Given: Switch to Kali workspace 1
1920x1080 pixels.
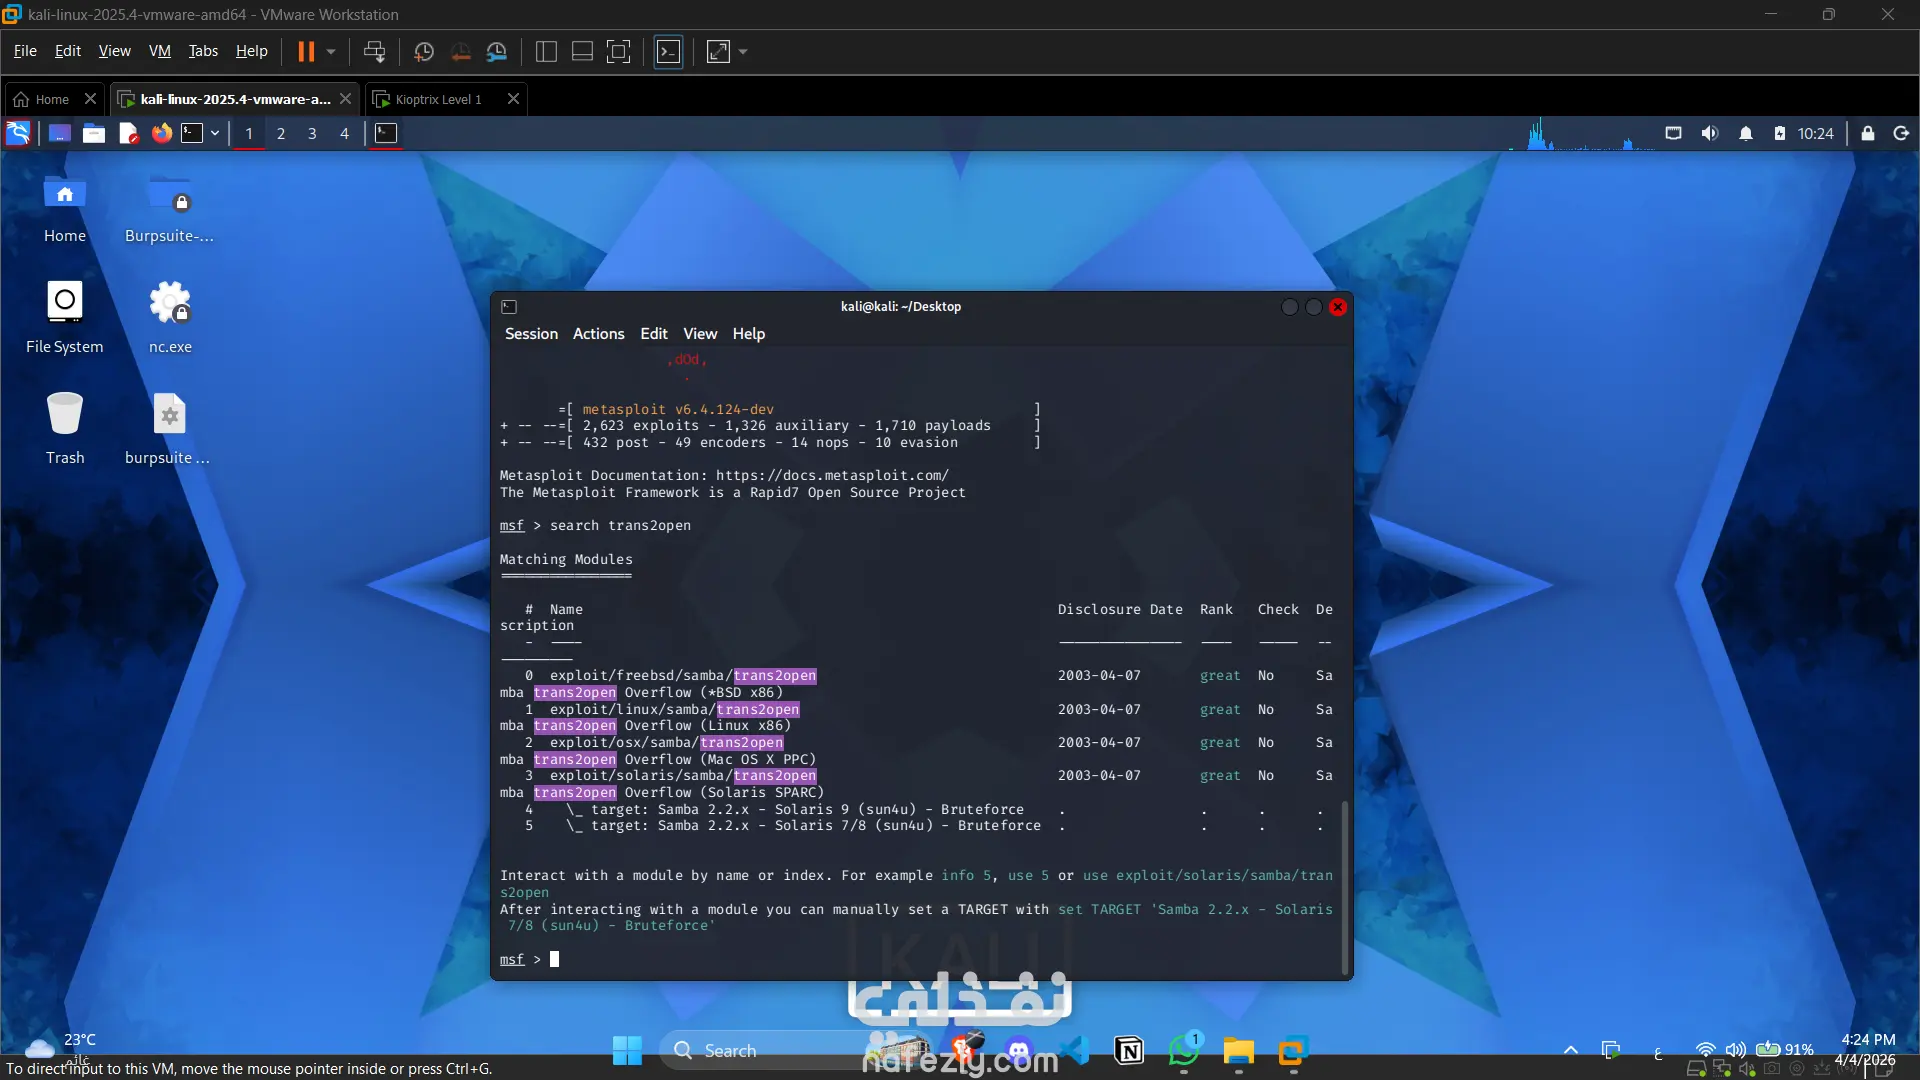Looking at the screenshot, I should (249, 134).
